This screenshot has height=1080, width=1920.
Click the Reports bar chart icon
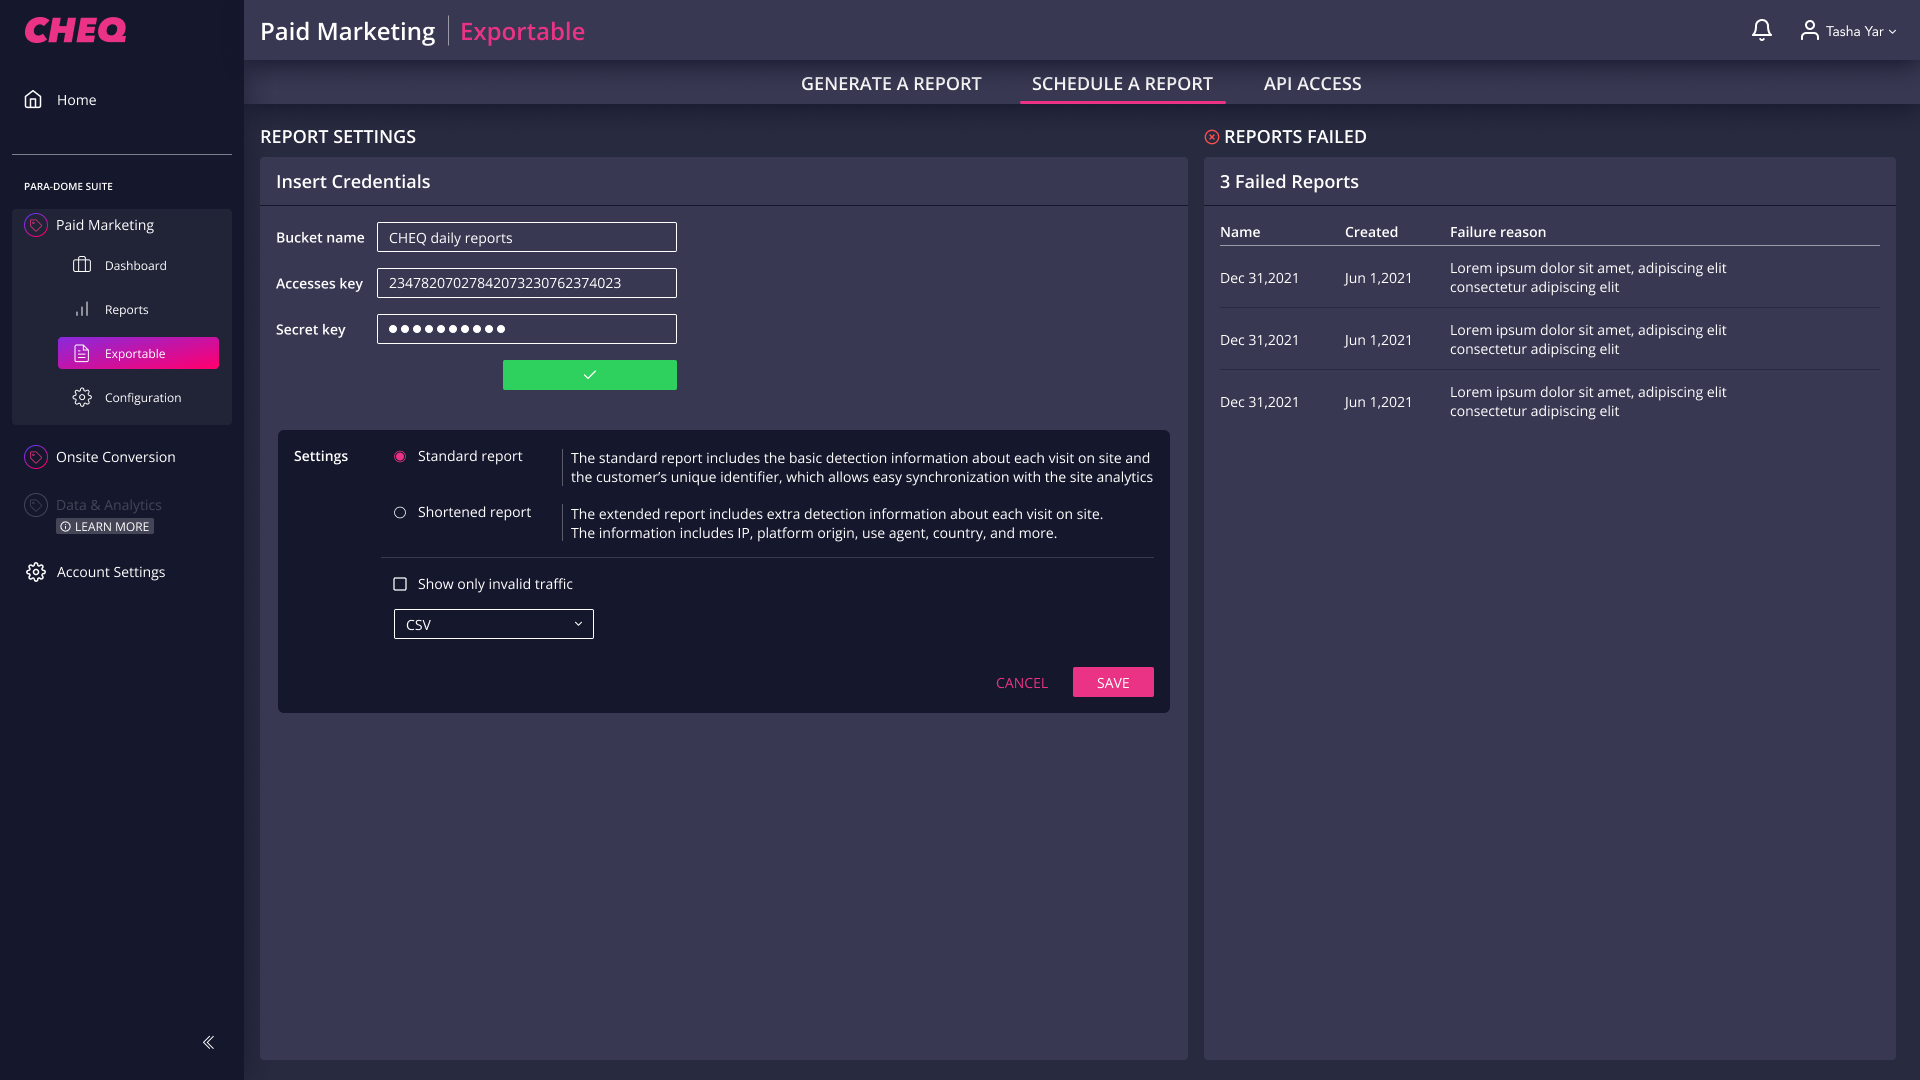tap(82, 309)
